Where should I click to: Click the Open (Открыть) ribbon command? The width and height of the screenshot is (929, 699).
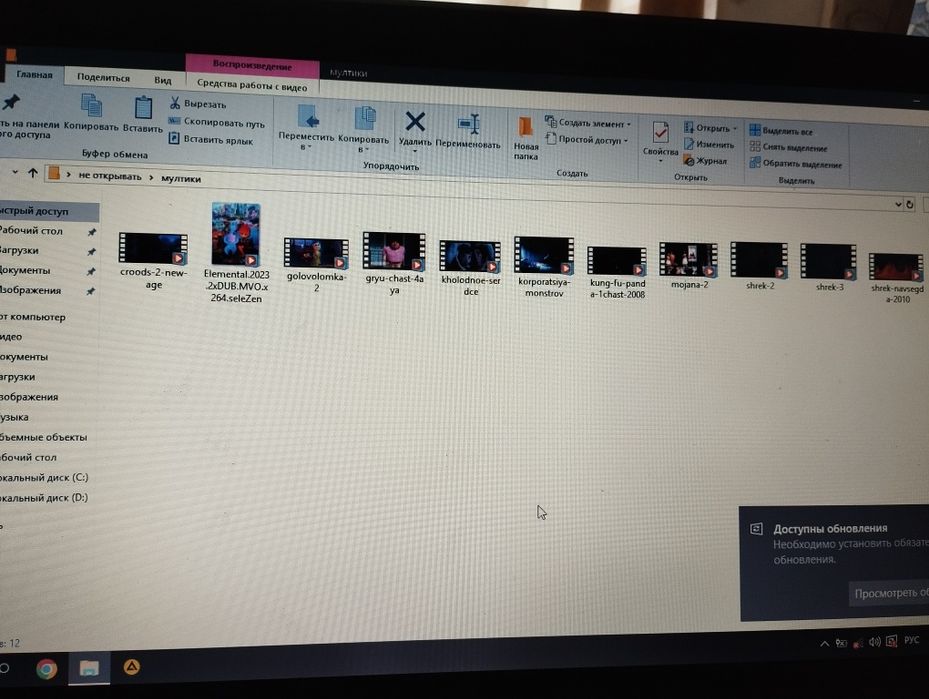[710, 127]
